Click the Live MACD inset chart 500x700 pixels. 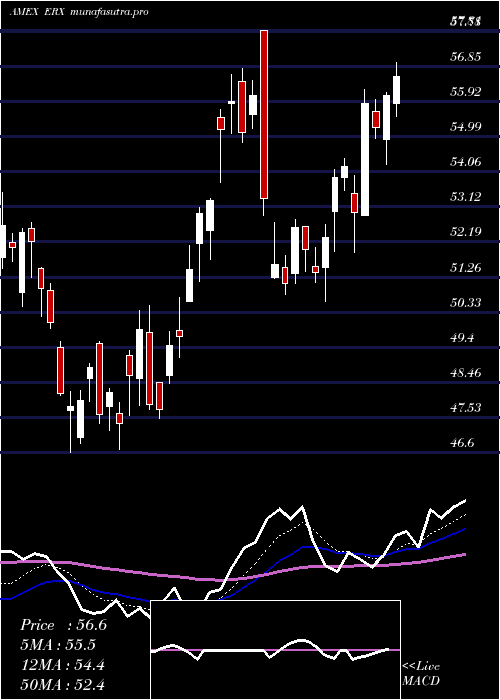[x=275, y=650]
